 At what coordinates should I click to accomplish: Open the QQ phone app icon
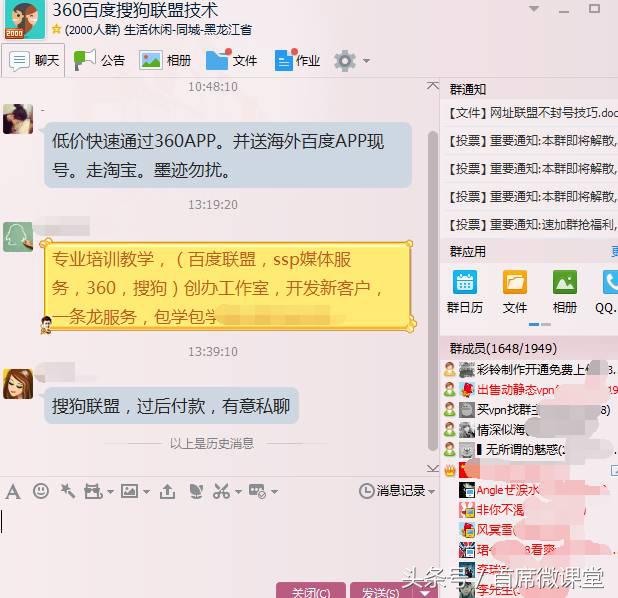[610, 282]
